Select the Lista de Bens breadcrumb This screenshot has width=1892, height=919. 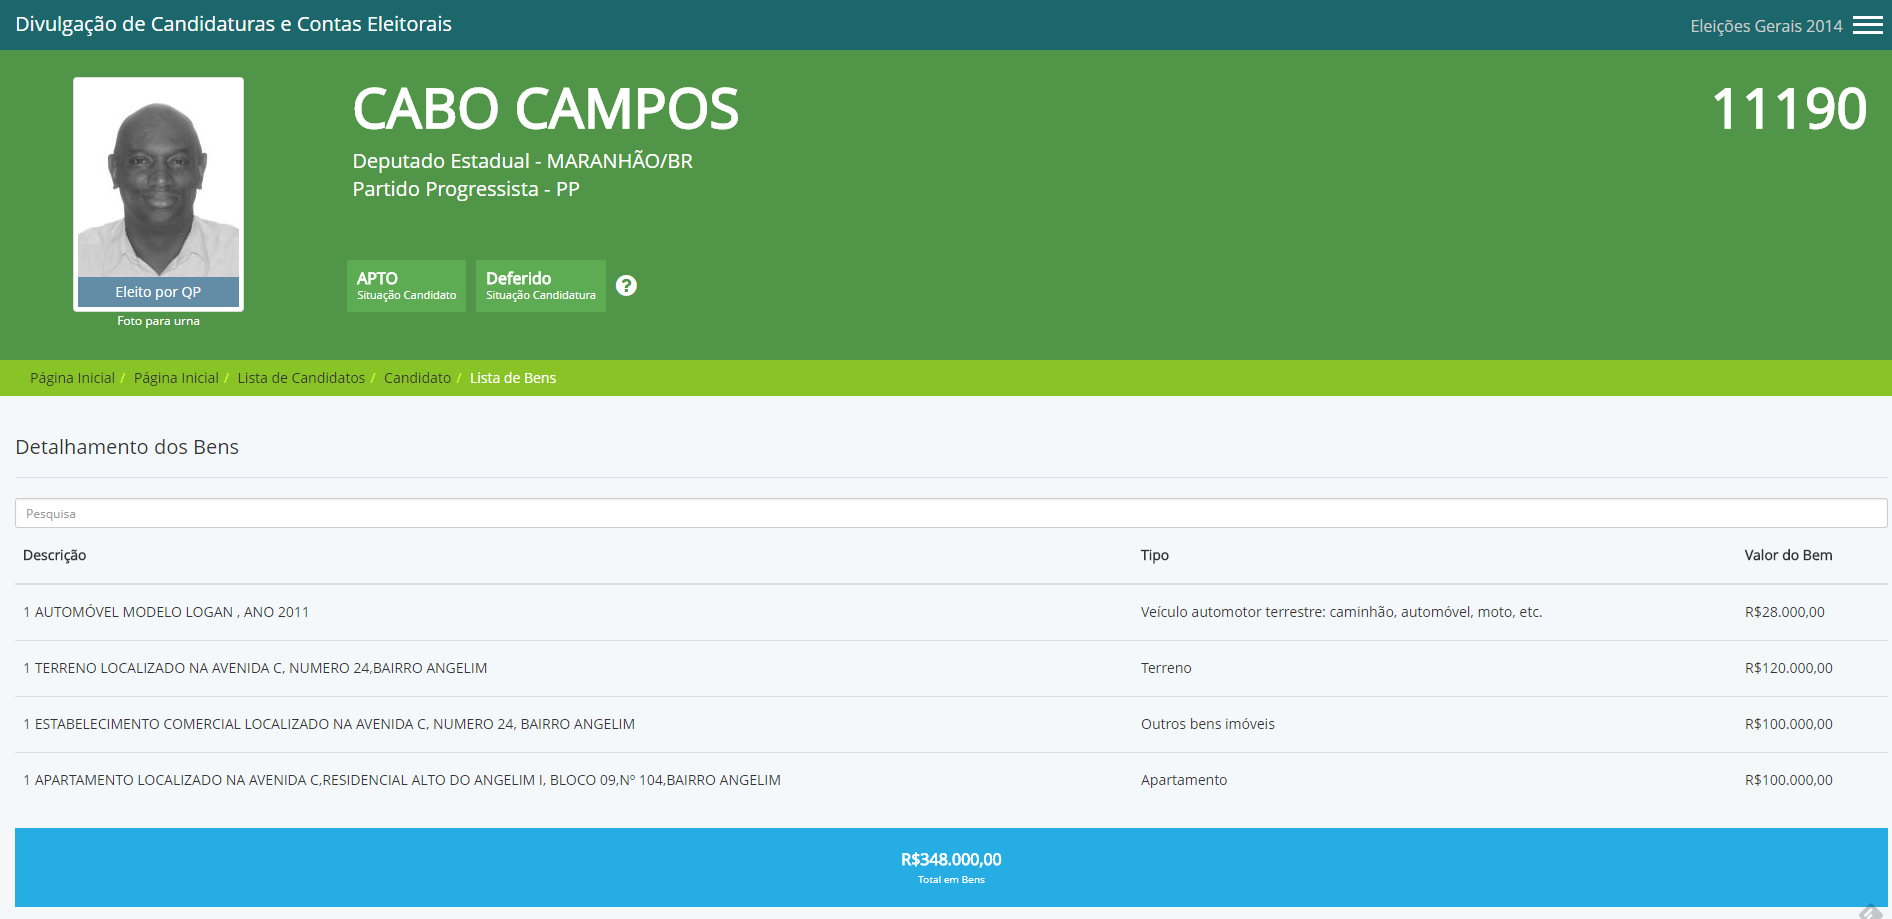pos(513,378)
